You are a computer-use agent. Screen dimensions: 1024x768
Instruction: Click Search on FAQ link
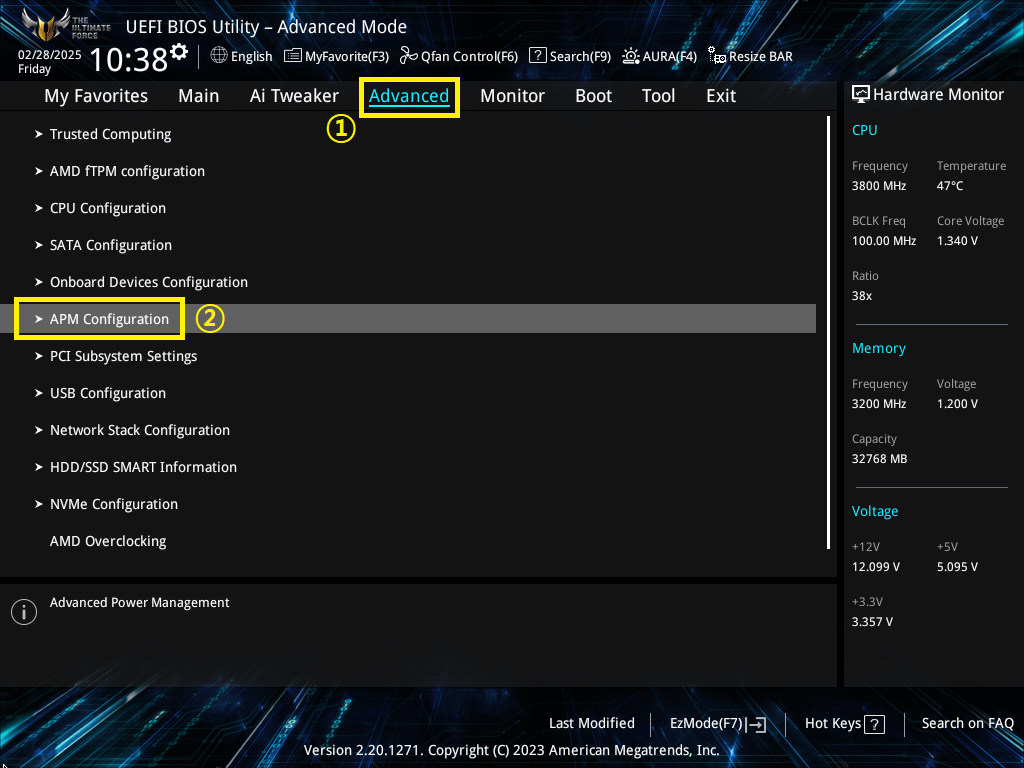(968, 724)
